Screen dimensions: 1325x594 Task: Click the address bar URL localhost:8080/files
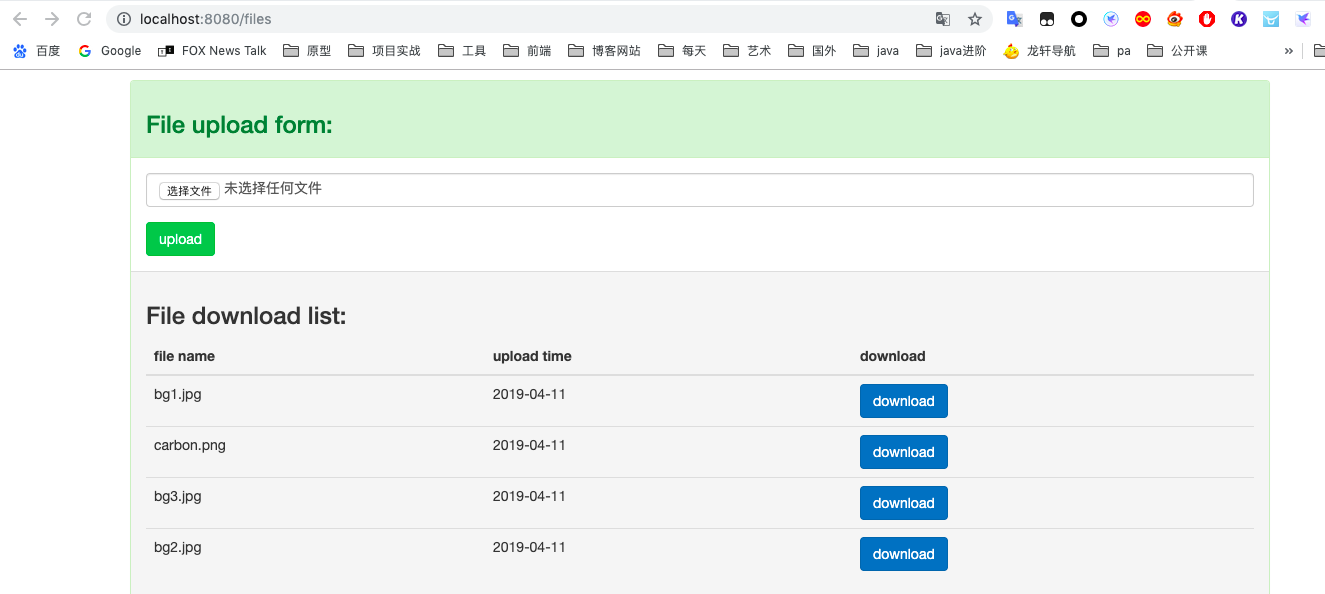206,19
